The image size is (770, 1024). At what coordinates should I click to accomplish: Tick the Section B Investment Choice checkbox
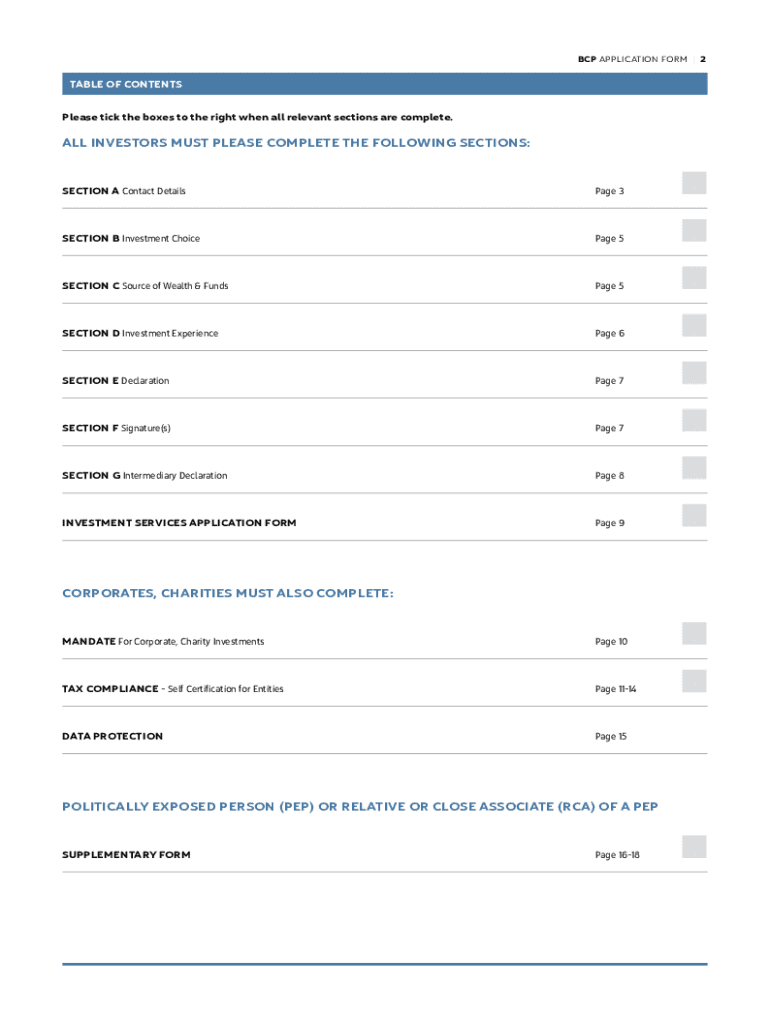(x=694, y=230)
